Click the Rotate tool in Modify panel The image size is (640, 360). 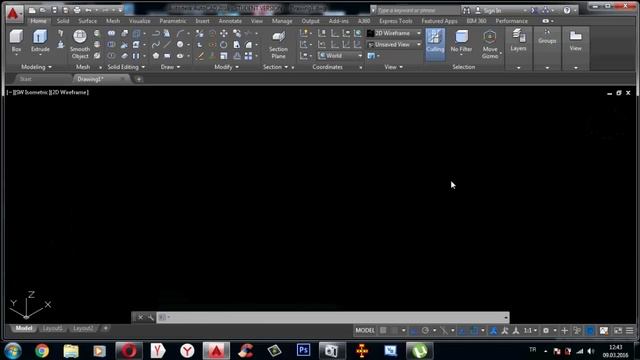point(224,44)
